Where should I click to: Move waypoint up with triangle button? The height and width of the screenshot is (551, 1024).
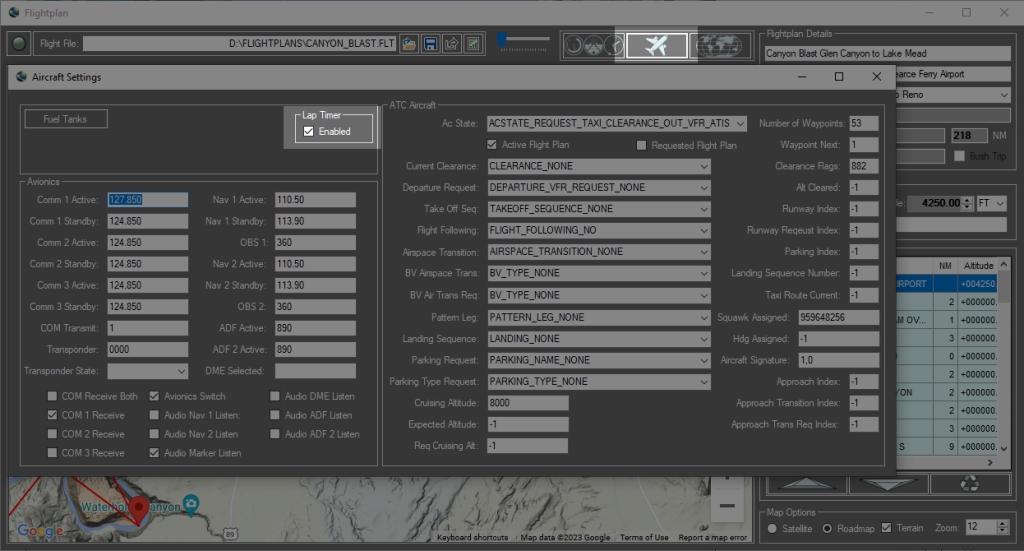tap(807, 484)
